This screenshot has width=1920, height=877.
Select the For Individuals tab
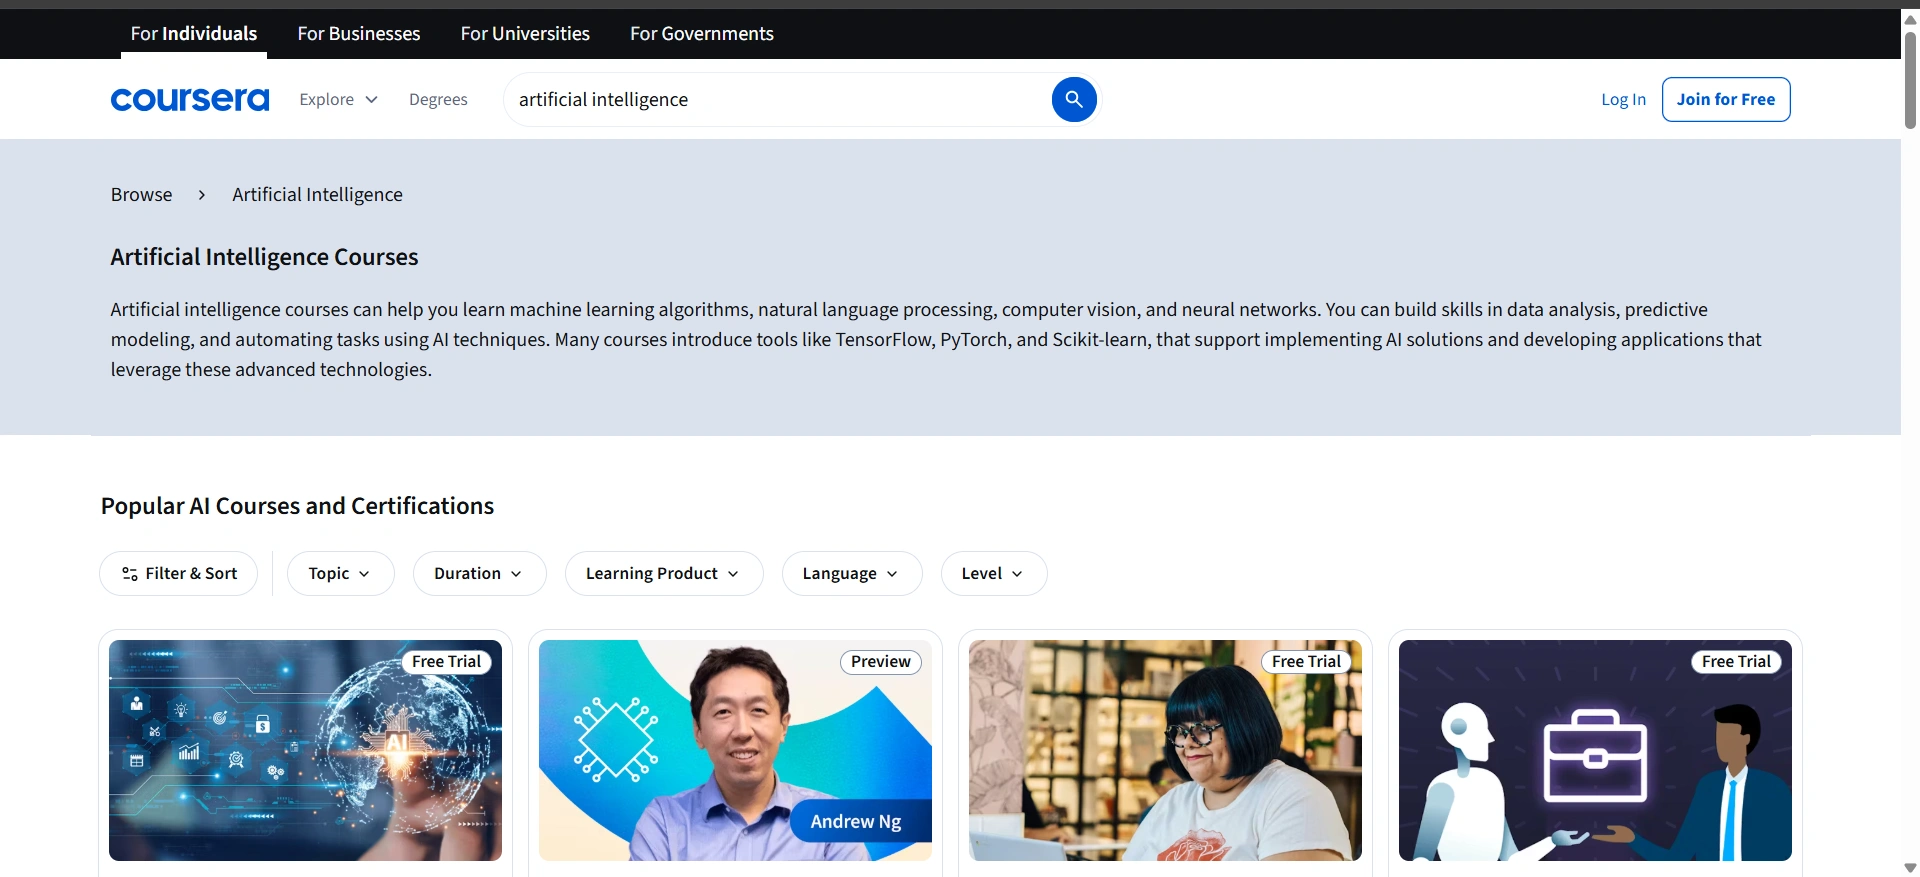point(194,33)
